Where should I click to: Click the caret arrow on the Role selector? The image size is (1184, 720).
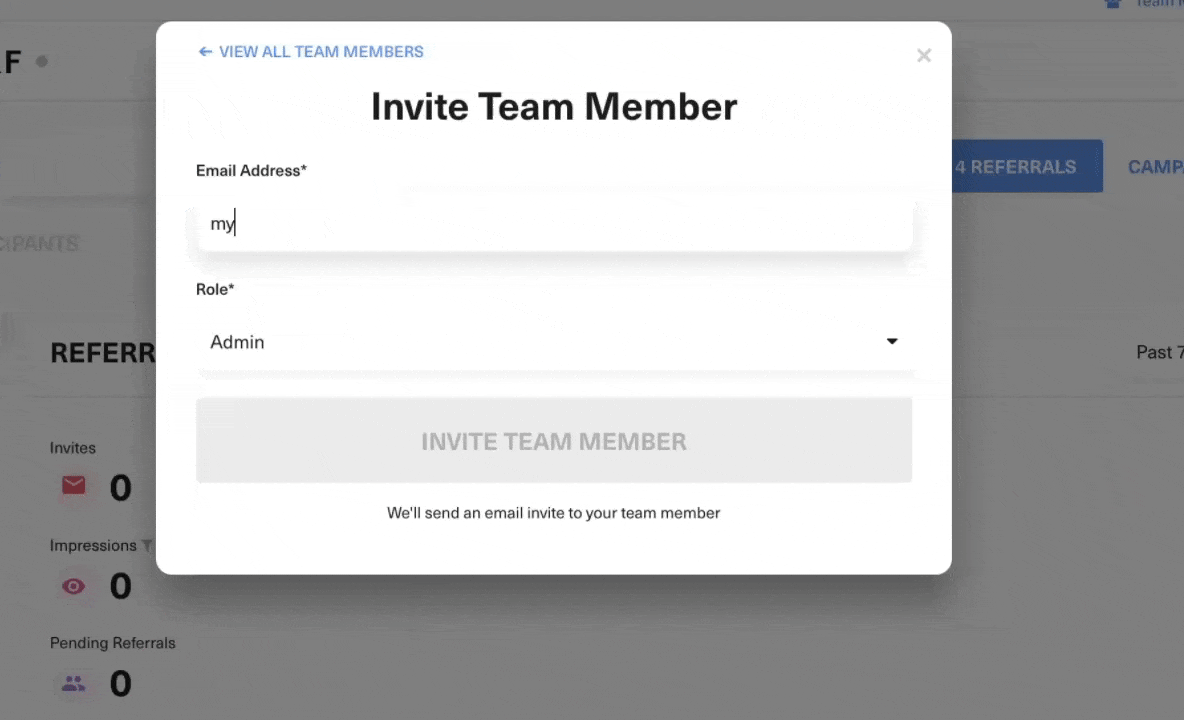point(891,341)
